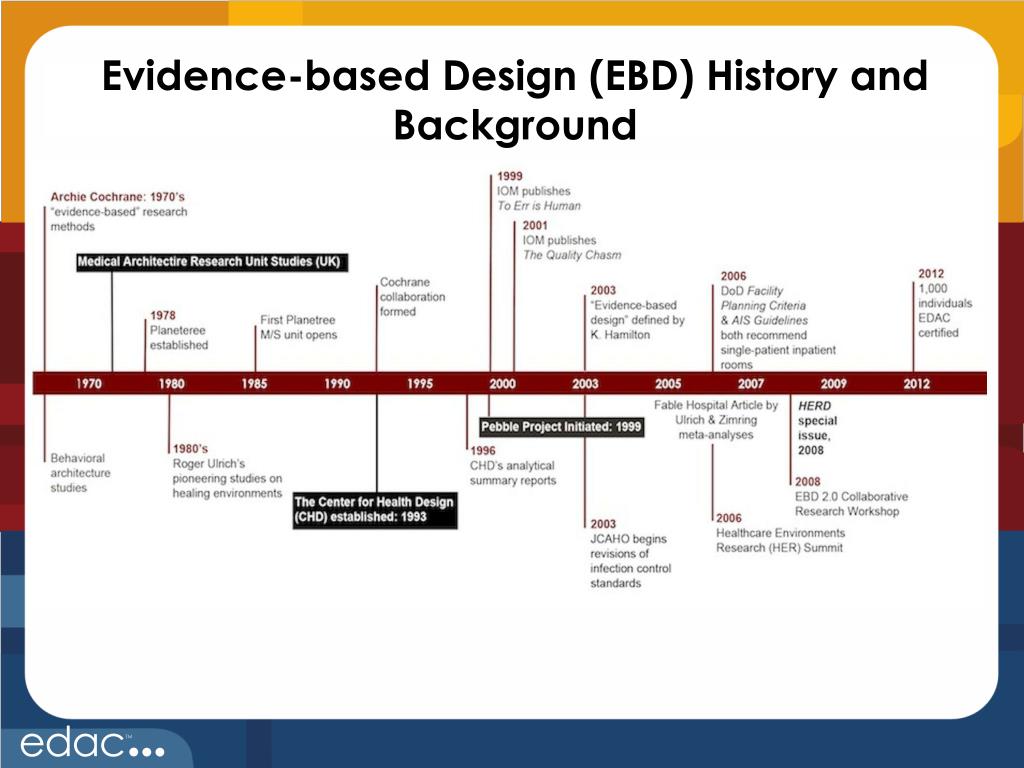Click the 'Cochrane collaboration formed' note

[x=412, y=296]
